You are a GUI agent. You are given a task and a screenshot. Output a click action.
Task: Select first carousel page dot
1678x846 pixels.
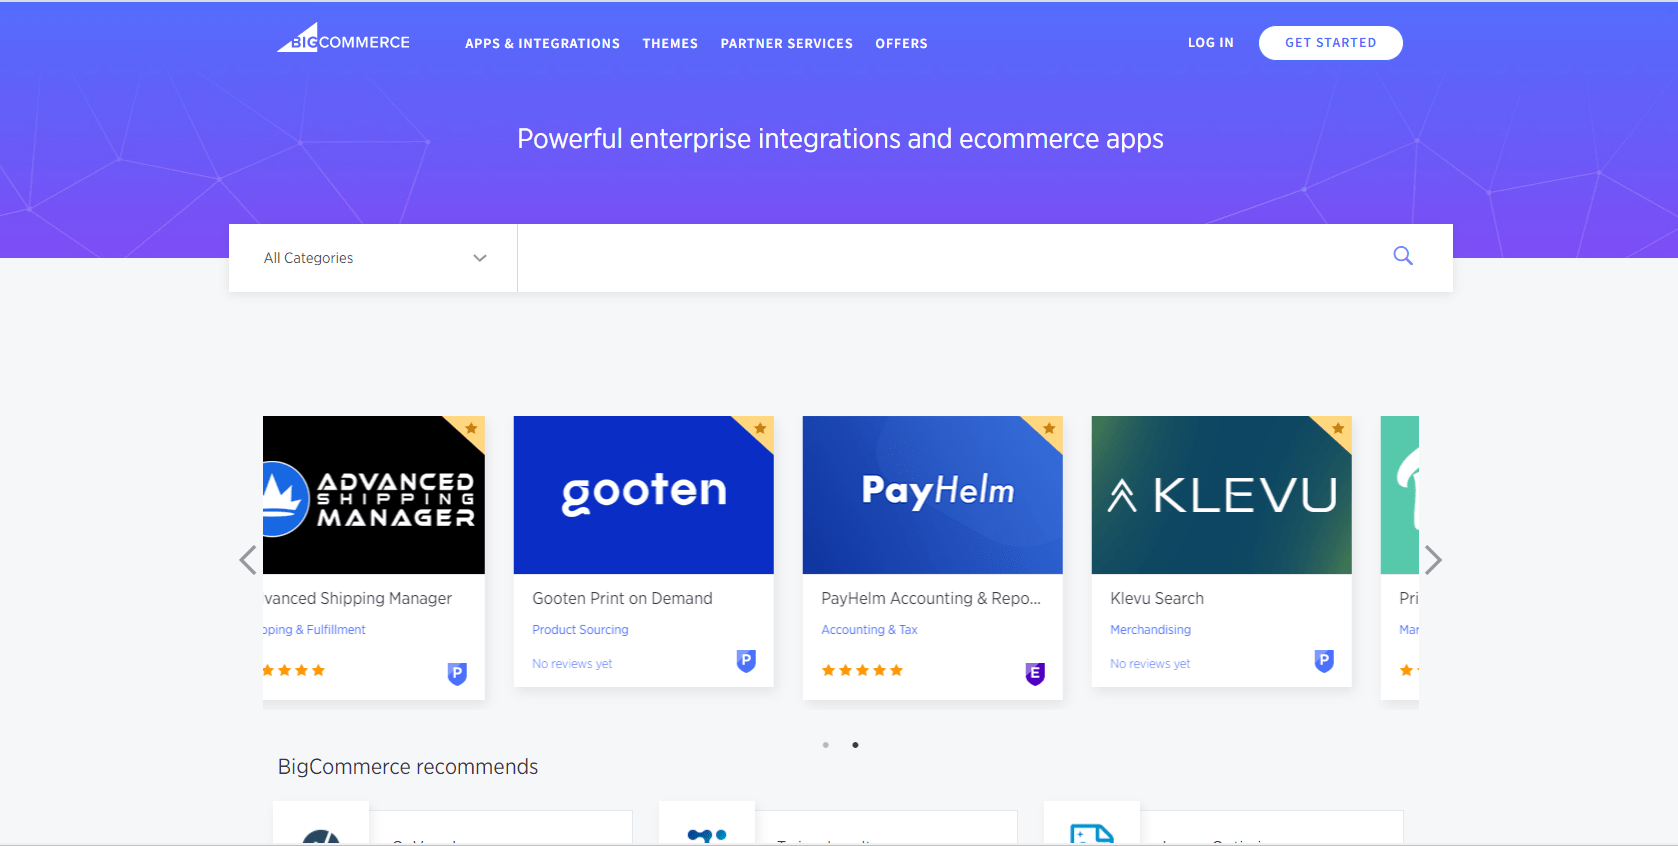pyautogui.click(x=826, y=745)
